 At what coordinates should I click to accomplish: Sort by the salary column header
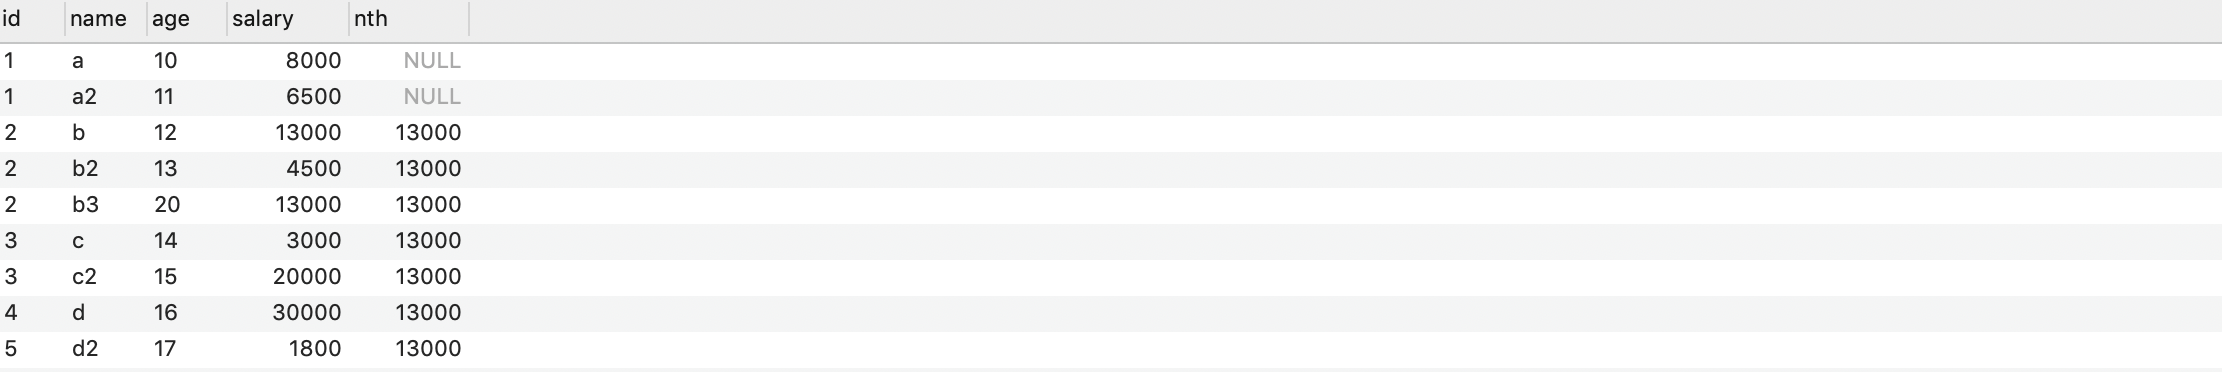288,19
